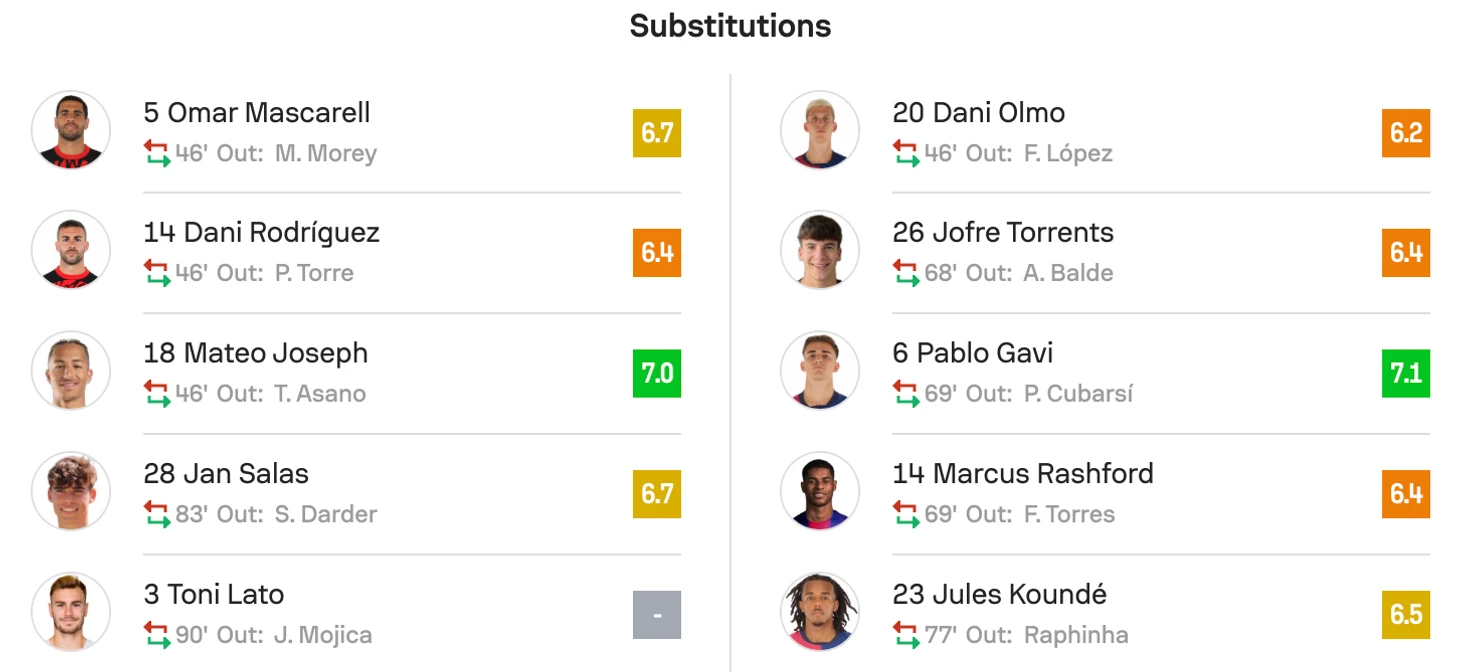Open Mateo Joseph's 7.0 rating badge
1460x672 pixels.
point(657,374)
